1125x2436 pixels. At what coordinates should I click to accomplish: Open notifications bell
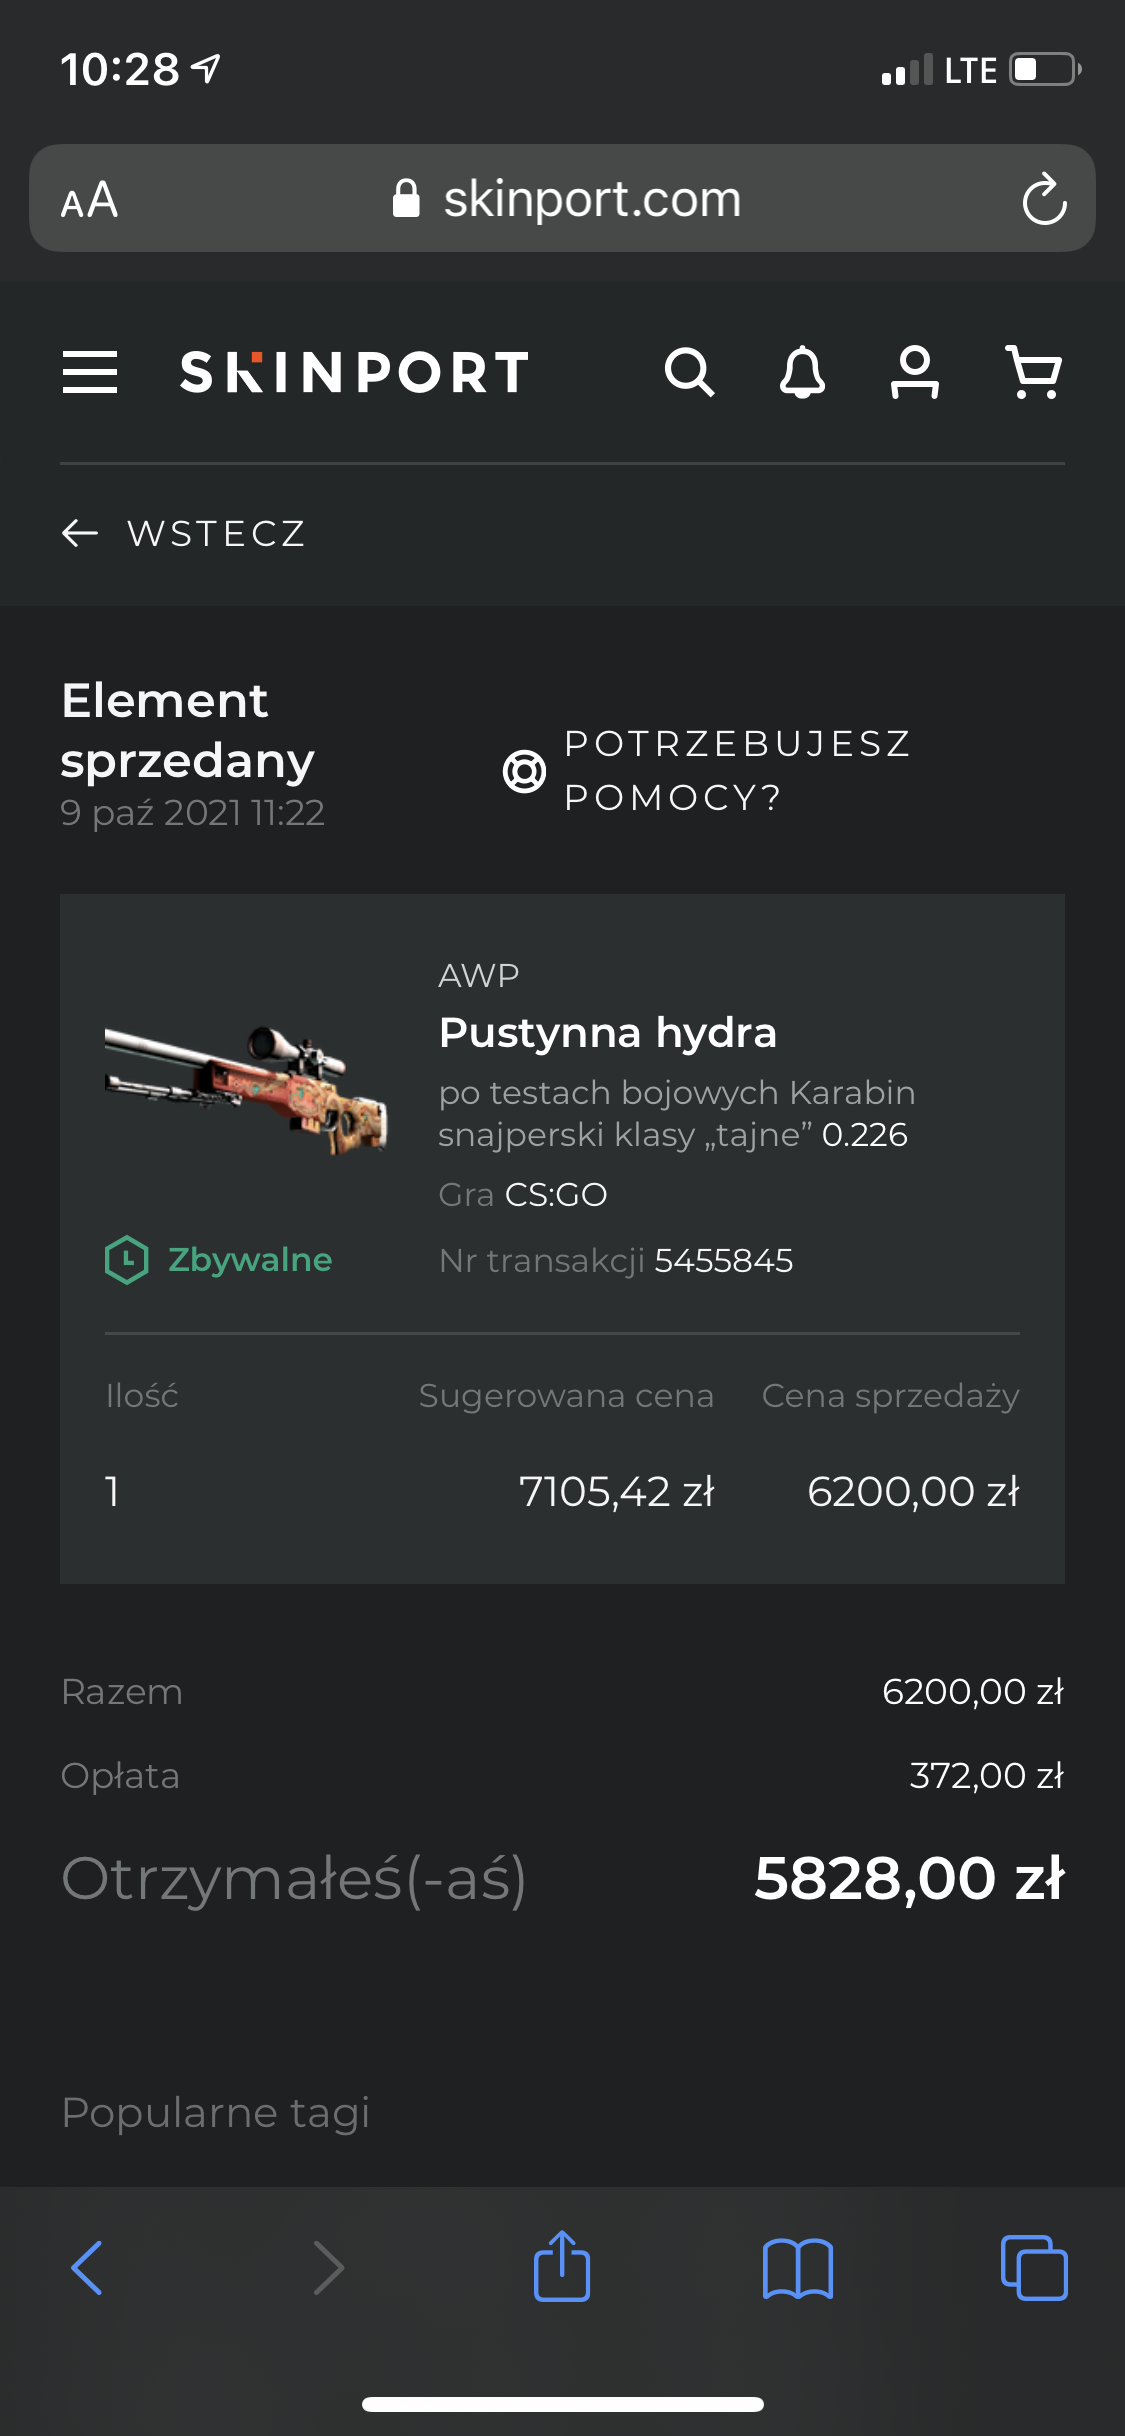pos(802,373)
